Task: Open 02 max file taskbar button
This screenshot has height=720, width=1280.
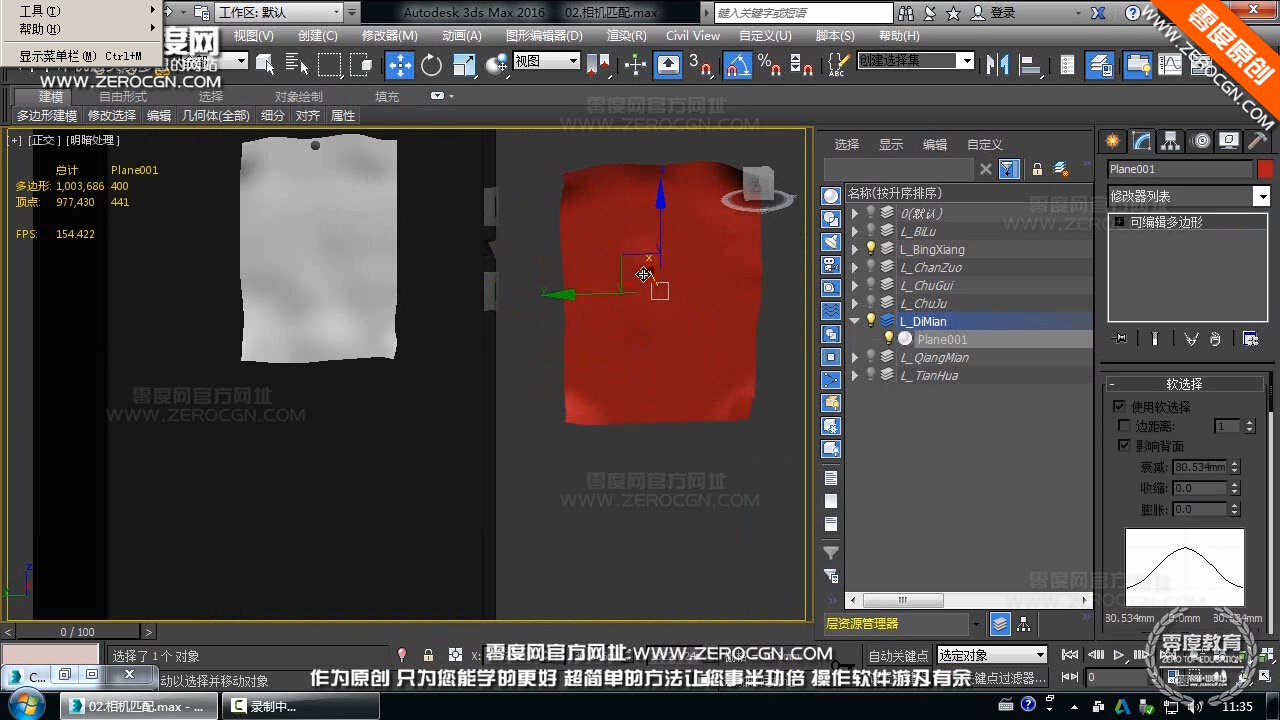Action: click(138, 706)
